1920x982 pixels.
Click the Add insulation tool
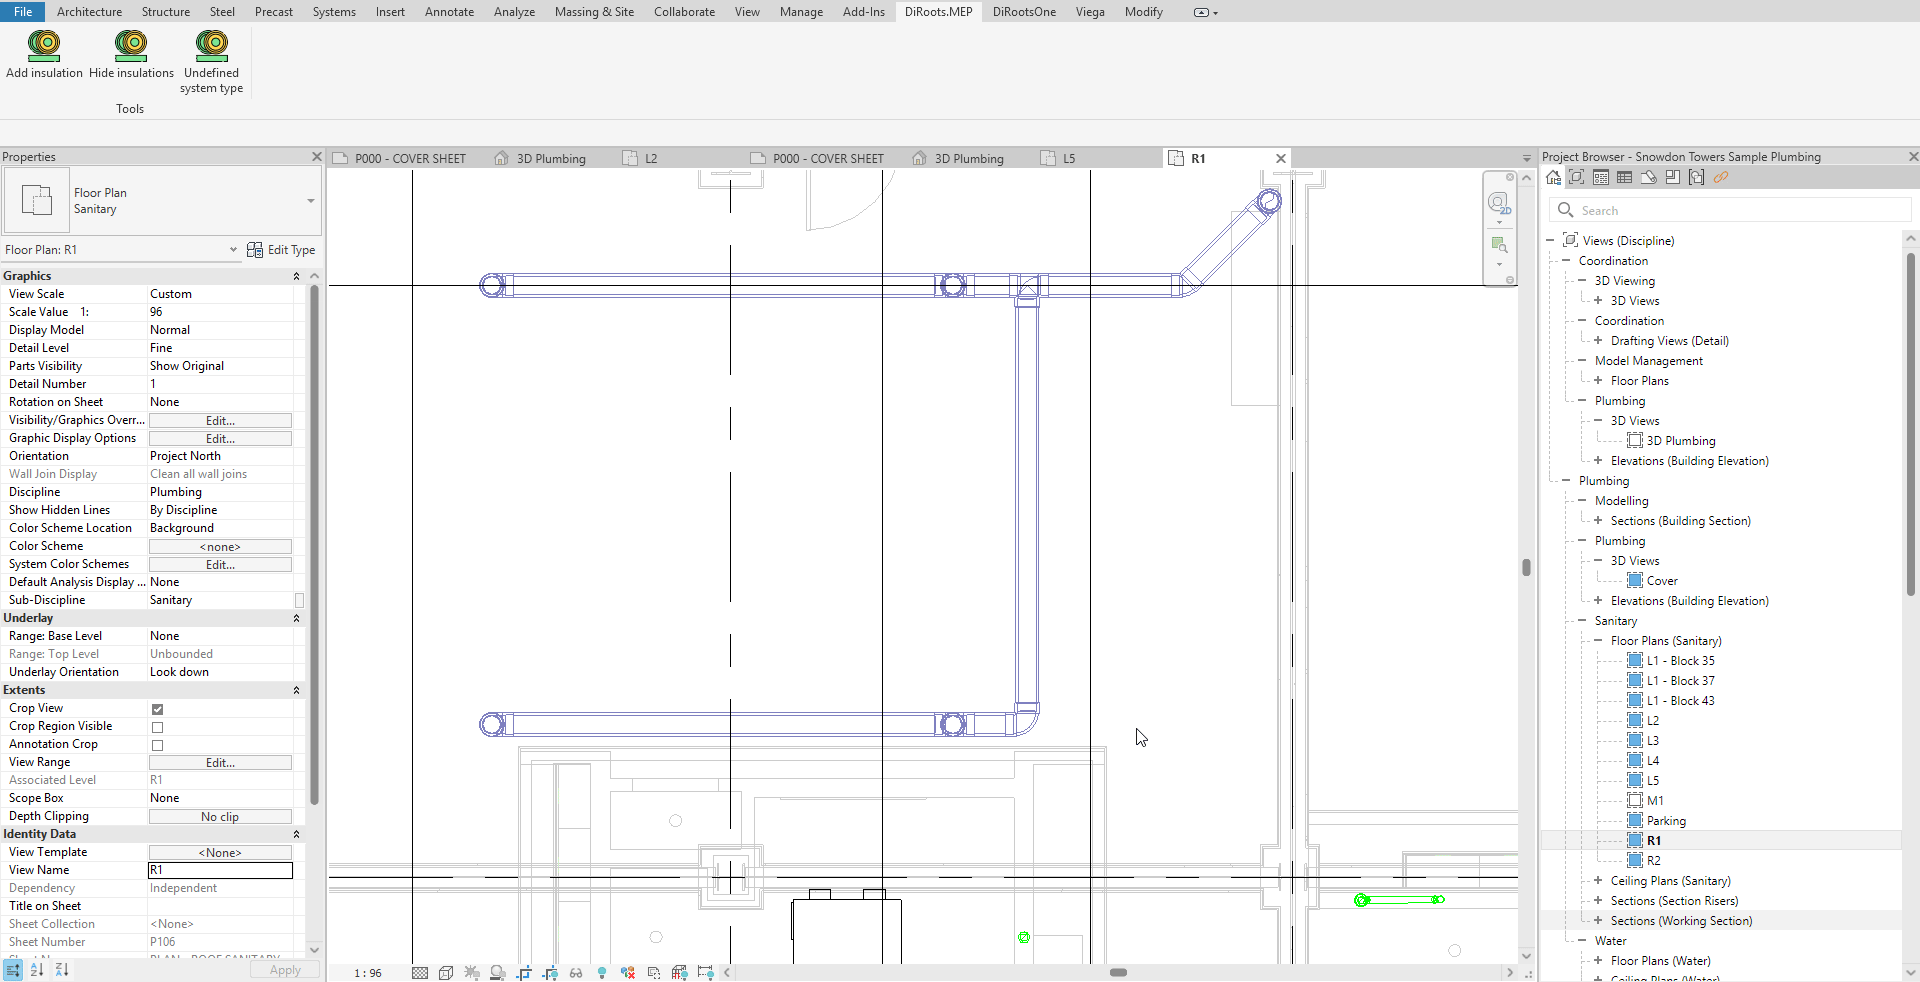[x=44, y=54]
